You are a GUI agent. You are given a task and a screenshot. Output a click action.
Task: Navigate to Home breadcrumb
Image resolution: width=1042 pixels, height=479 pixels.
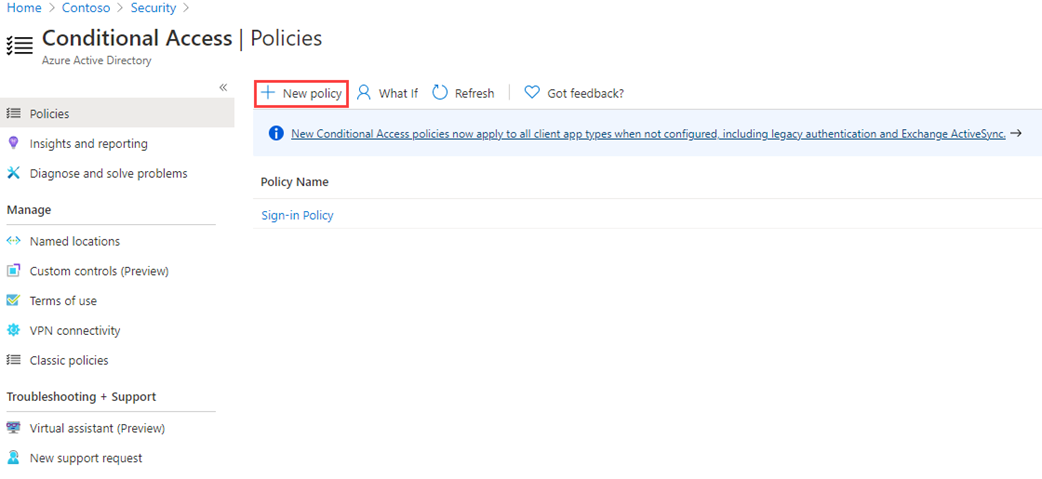24,8
